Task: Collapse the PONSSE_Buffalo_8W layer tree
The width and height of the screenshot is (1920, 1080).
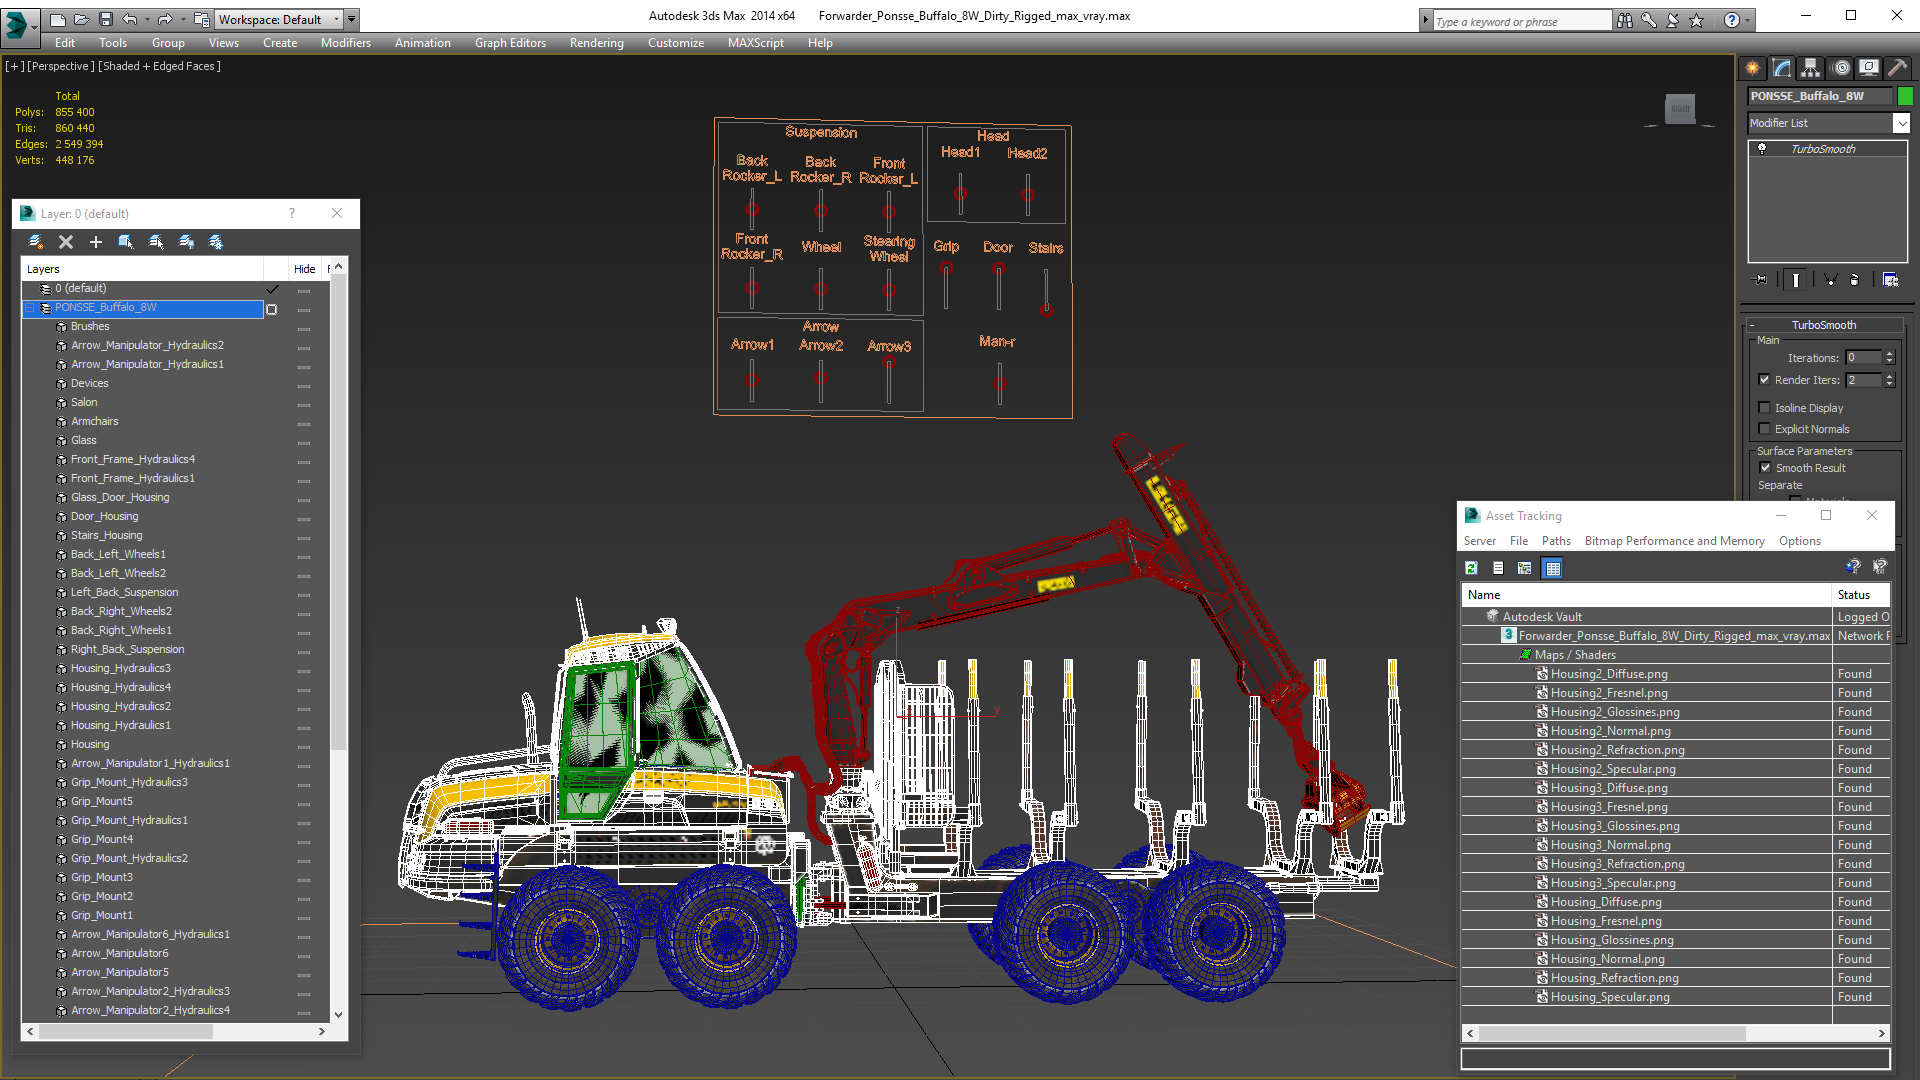Action: [30, 308]
